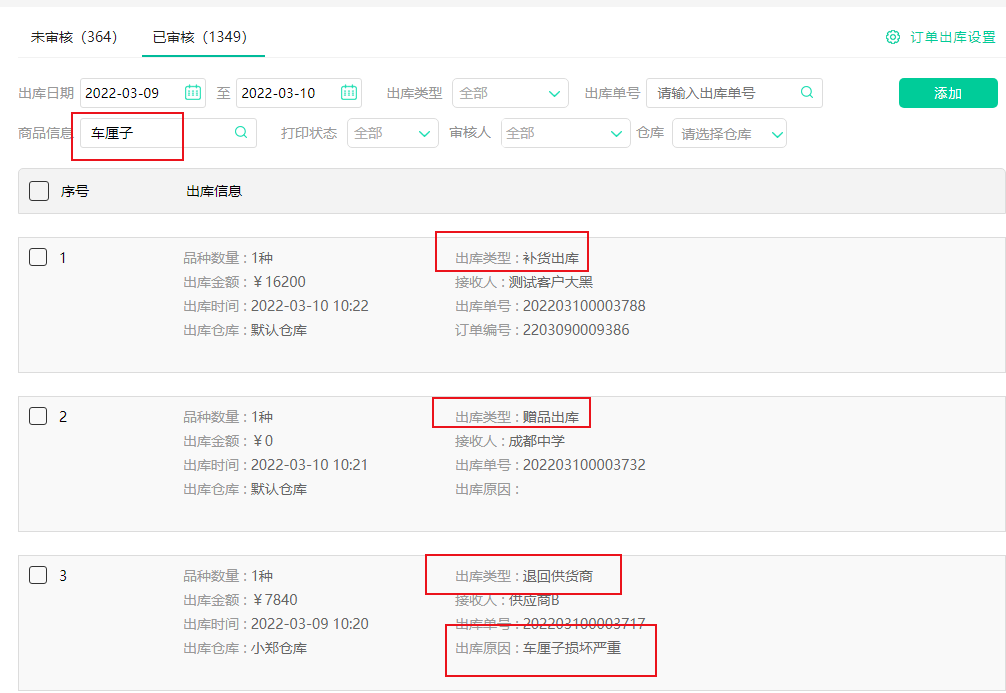Select the checkbox of row 2 赠品出库 record

click(x=38, y=417)
